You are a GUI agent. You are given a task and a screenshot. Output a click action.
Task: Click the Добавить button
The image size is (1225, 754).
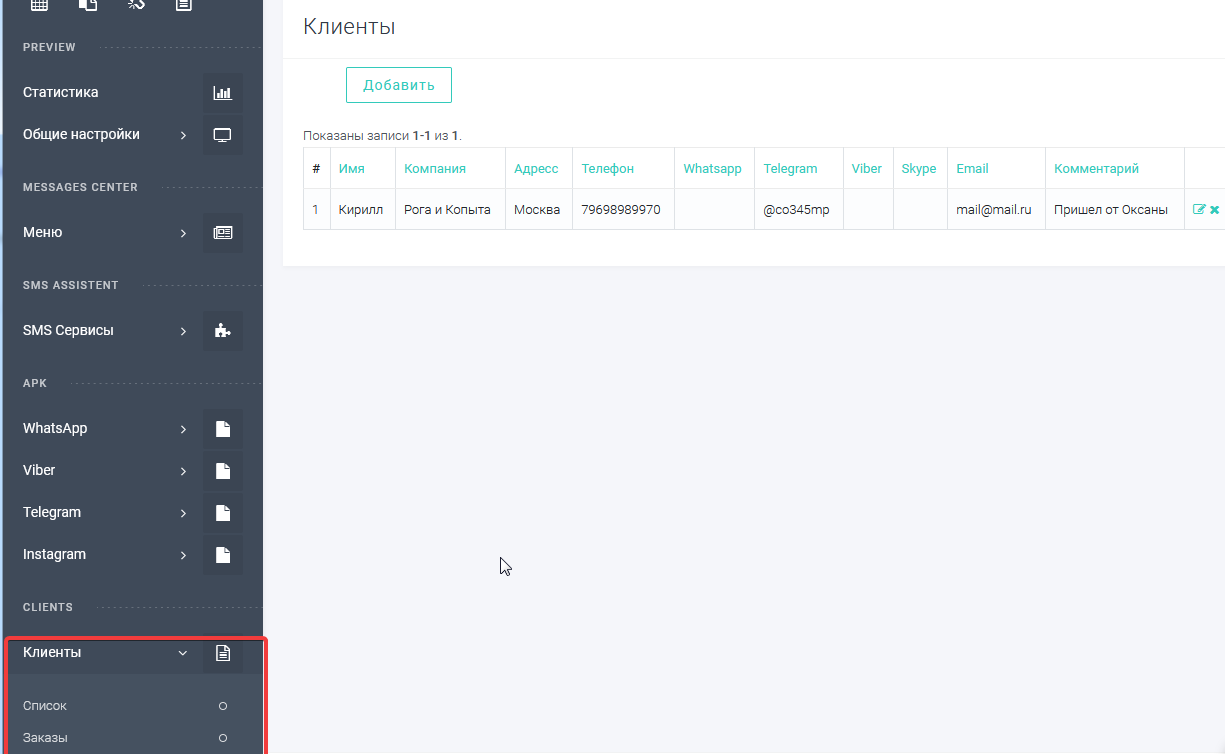point(399,85)
